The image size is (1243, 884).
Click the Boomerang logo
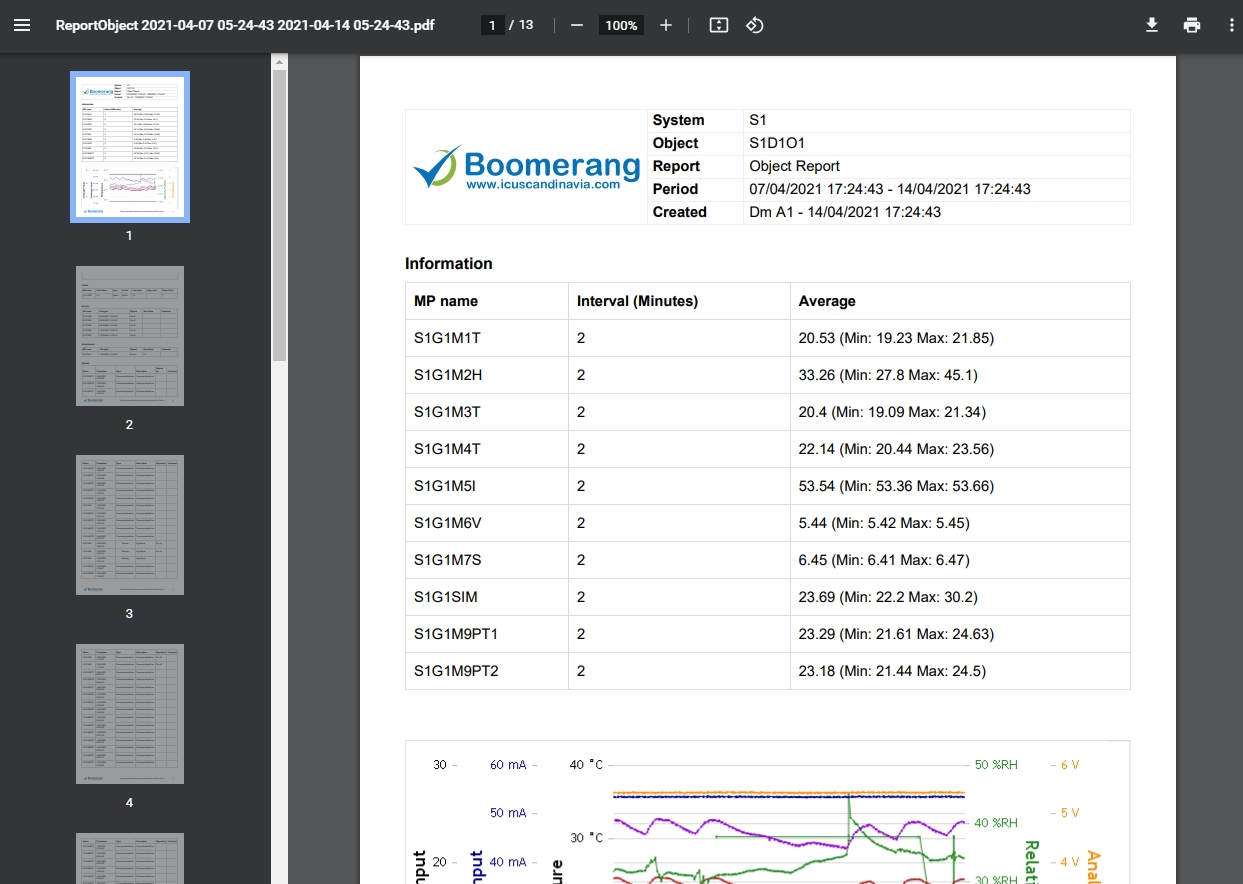527,167
